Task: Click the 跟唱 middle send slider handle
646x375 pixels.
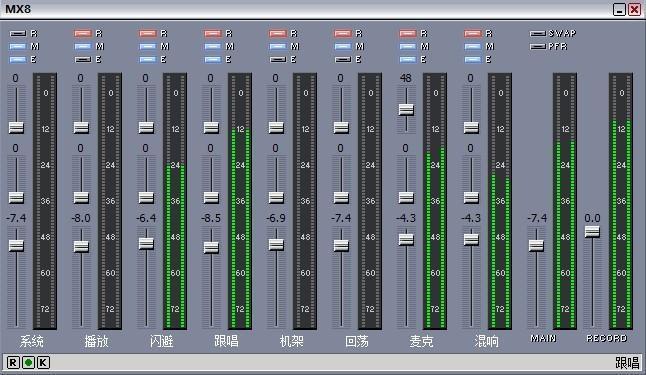Action: pyautogui.click(x=211, y=197)
